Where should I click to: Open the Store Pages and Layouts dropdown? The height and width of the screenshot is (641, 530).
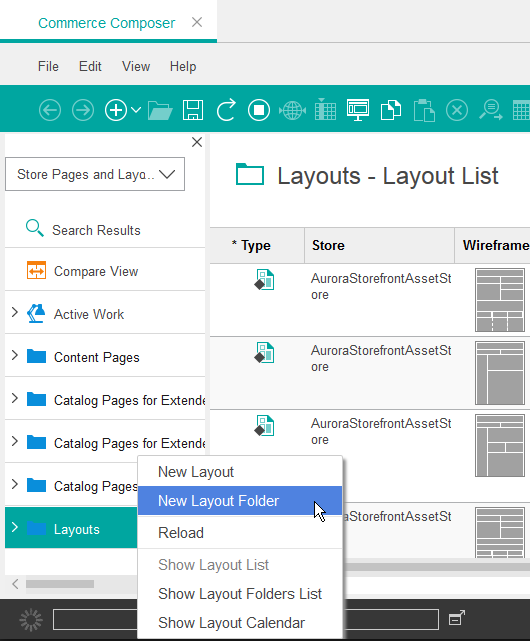[95, 174]
